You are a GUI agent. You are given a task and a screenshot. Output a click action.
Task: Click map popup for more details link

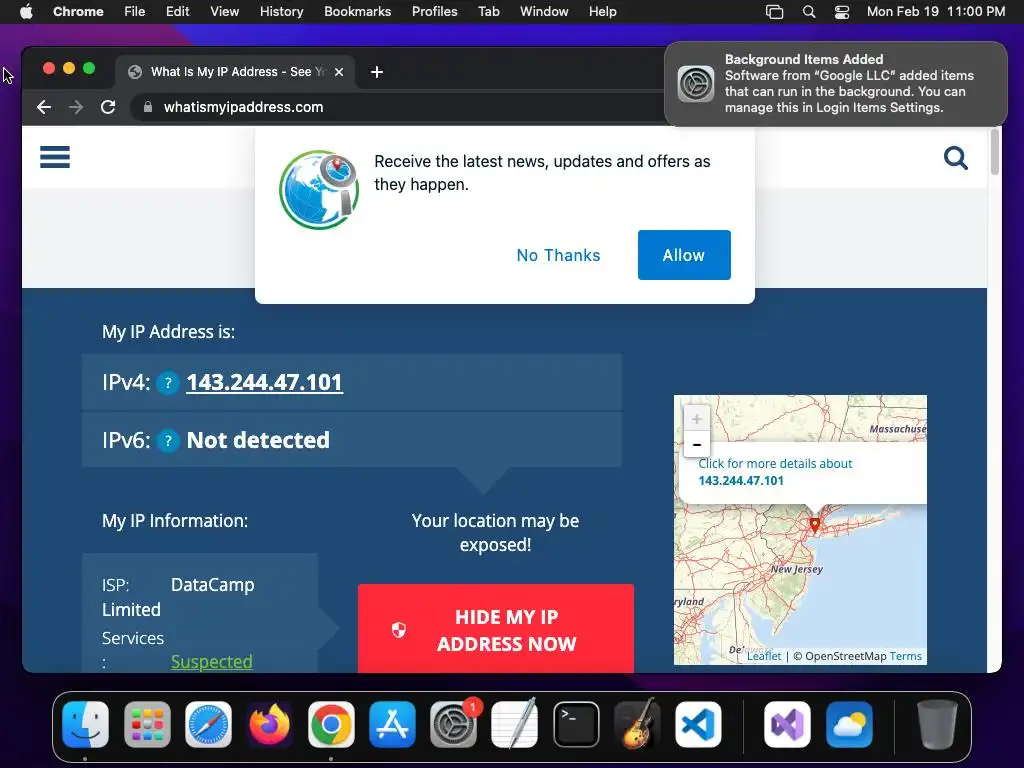[x=775, y=472]
